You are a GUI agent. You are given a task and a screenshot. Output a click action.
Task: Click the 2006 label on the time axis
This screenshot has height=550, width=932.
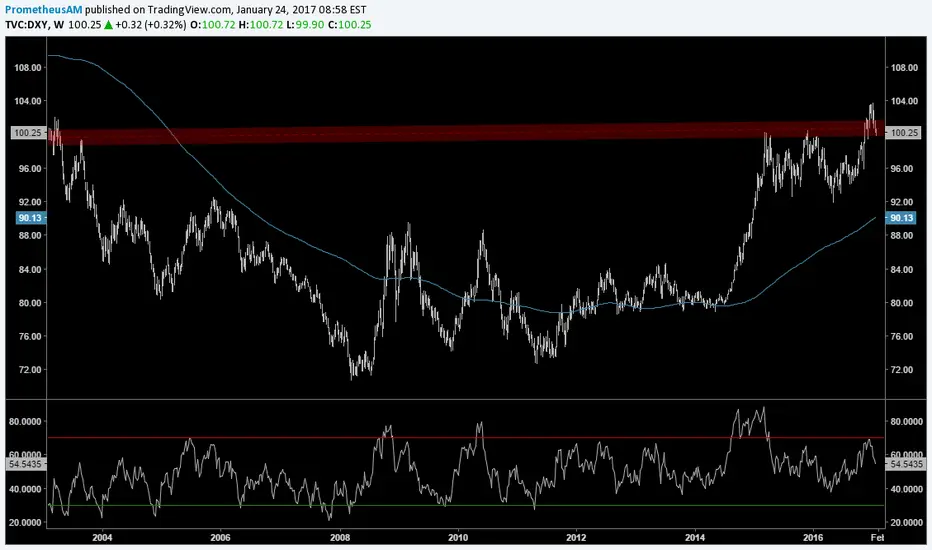(221, 538)
